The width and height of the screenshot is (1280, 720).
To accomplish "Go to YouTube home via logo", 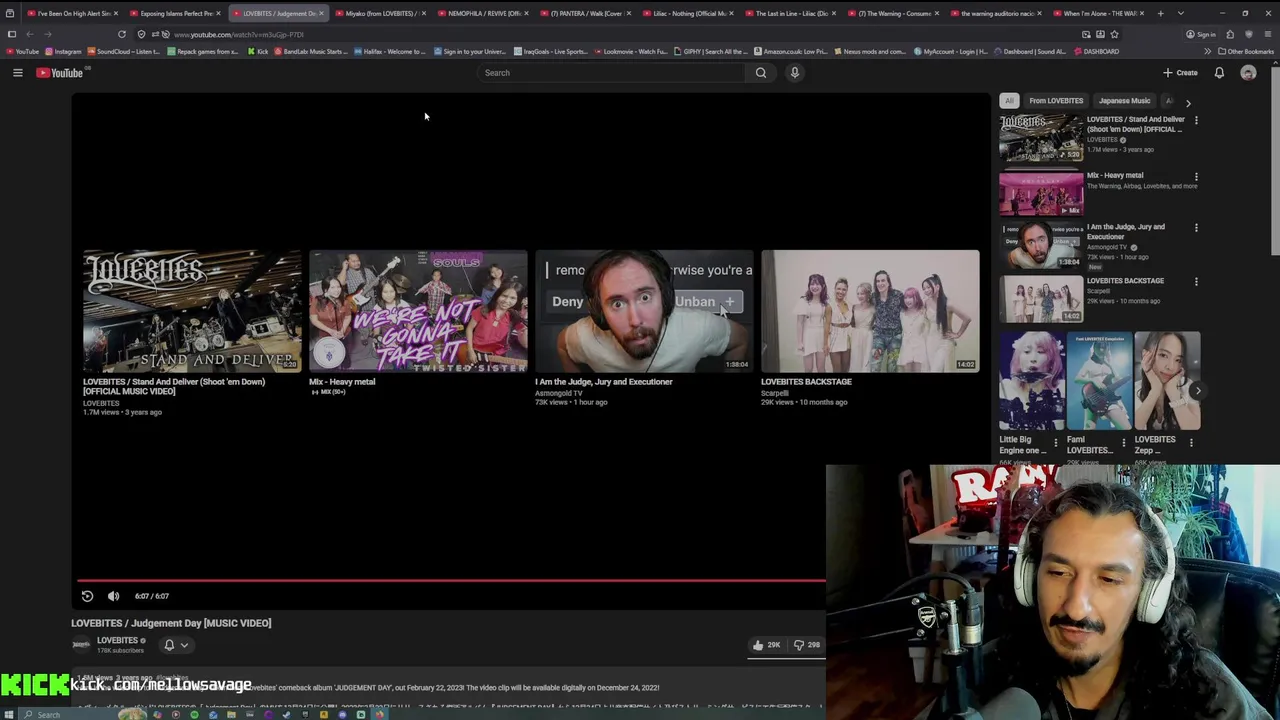I will point(62,72).
